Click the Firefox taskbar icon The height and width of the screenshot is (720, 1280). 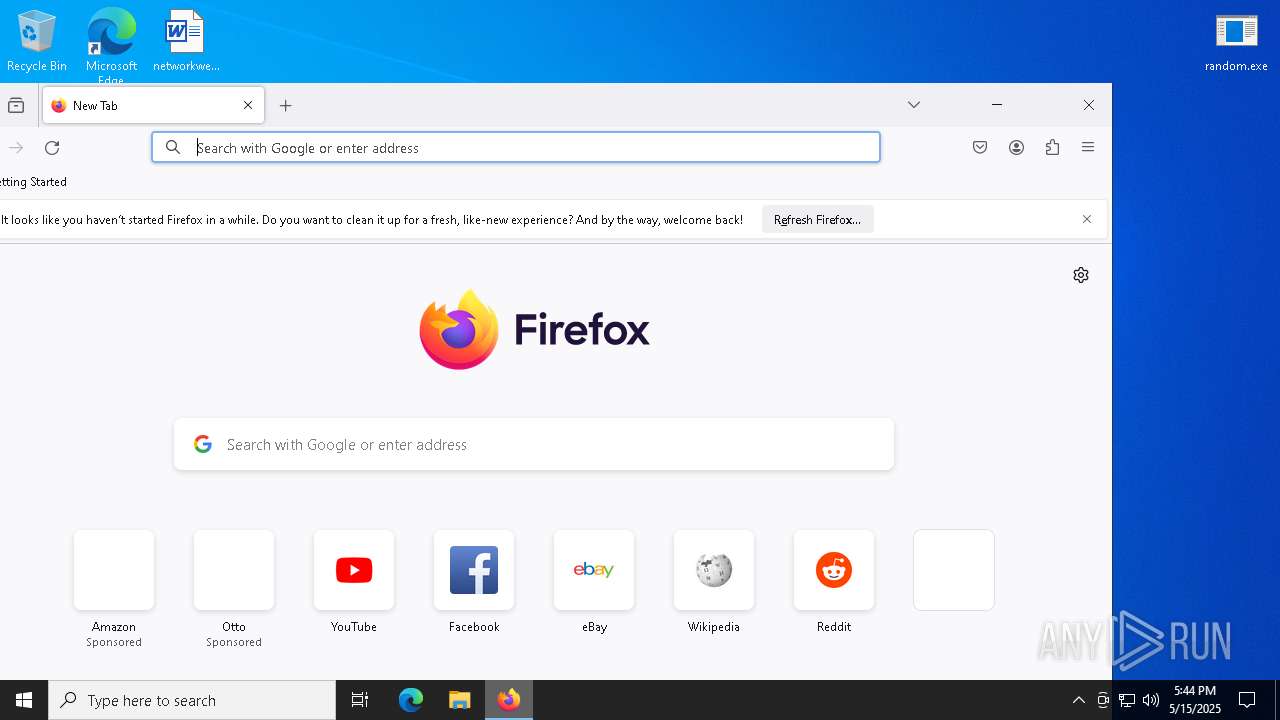509,700
